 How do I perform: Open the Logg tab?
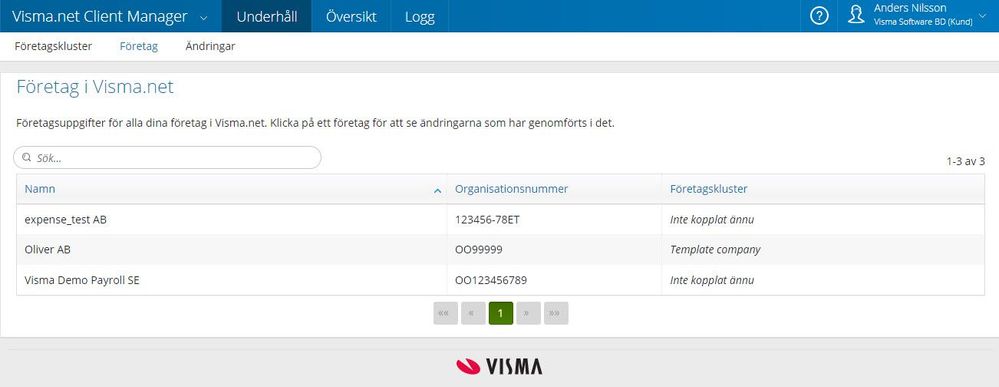coord(420,16)
